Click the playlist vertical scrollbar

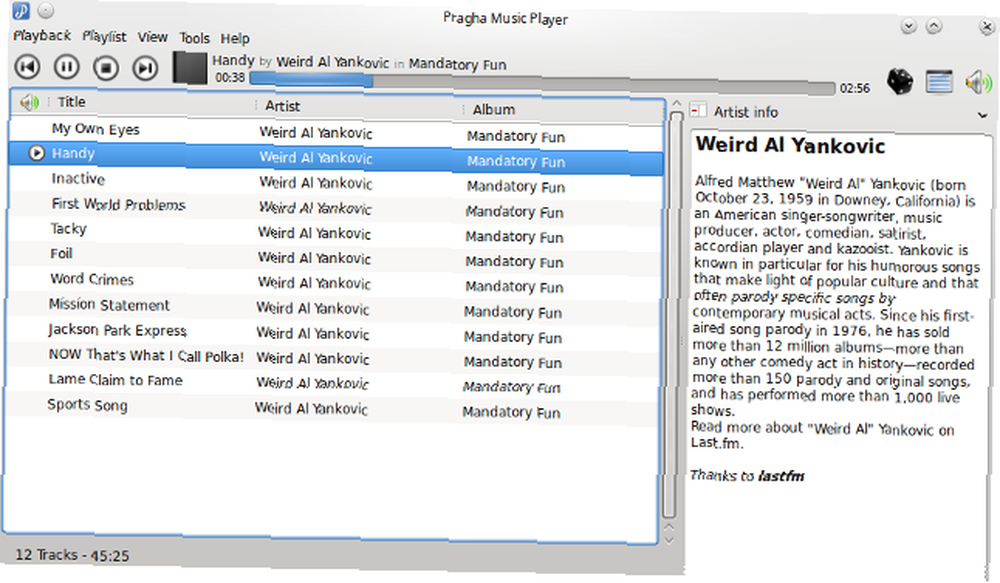point(672,313)
